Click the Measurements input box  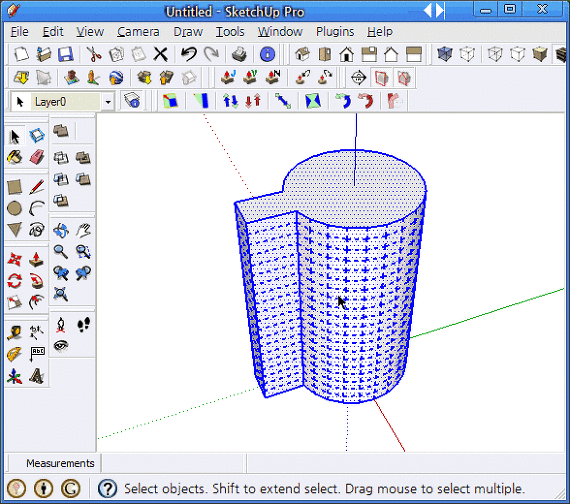(x=172, y=463)
